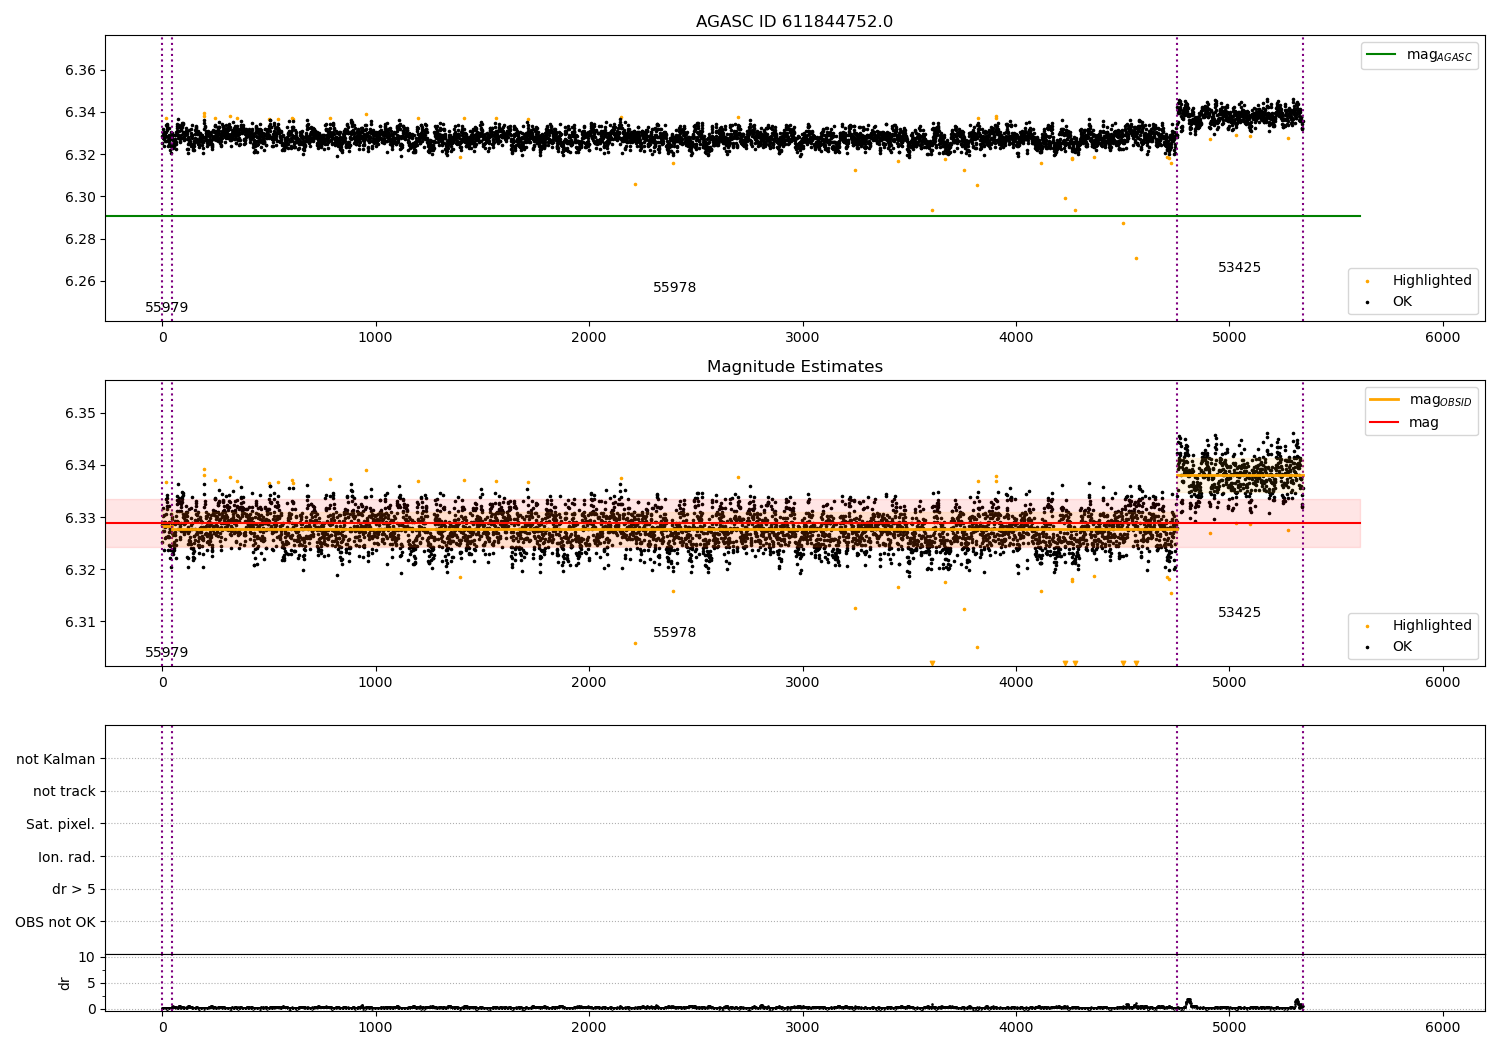Select the mag AGASC legend label
This screenshot has height=1050, width=1500.
pyautogui.click(x=1439, y=55)
